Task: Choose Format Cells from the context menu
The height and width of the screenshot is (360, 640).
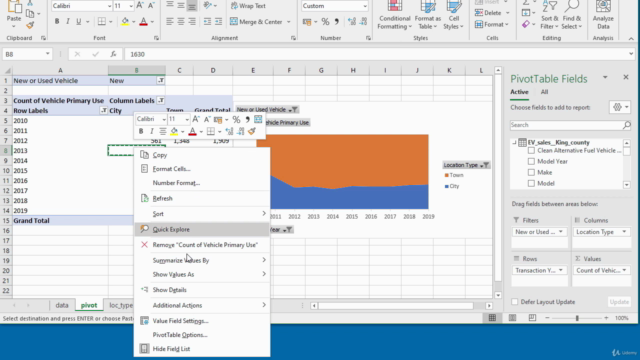Action: (202, 169)
